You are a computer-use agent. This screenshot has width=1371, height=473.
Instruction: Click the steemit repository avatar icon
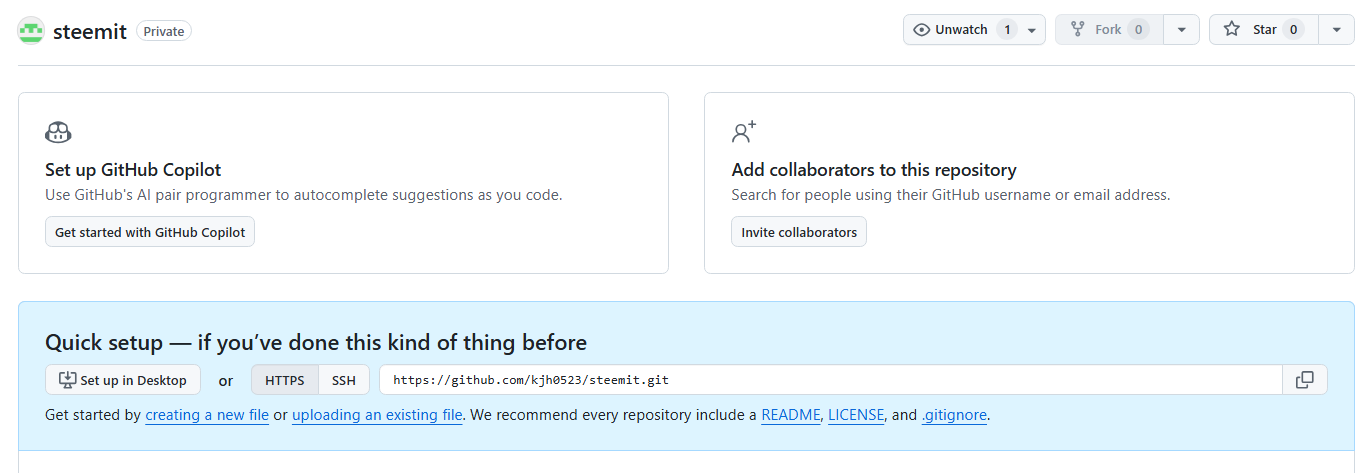tap(31, 30)
